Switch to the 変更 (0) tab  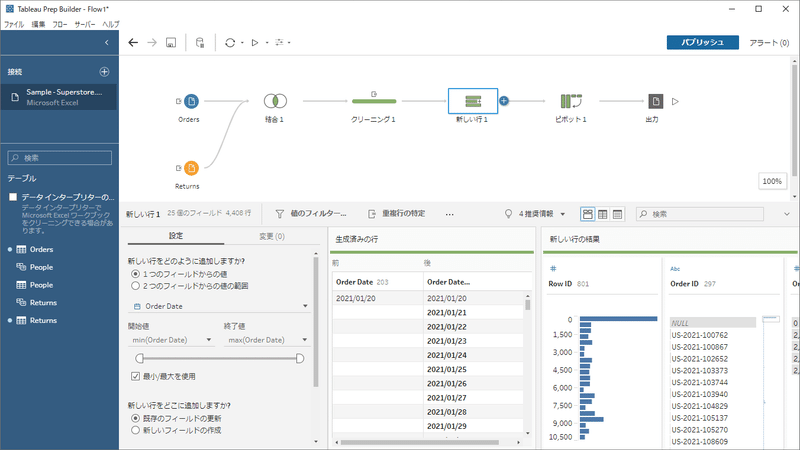272,237
